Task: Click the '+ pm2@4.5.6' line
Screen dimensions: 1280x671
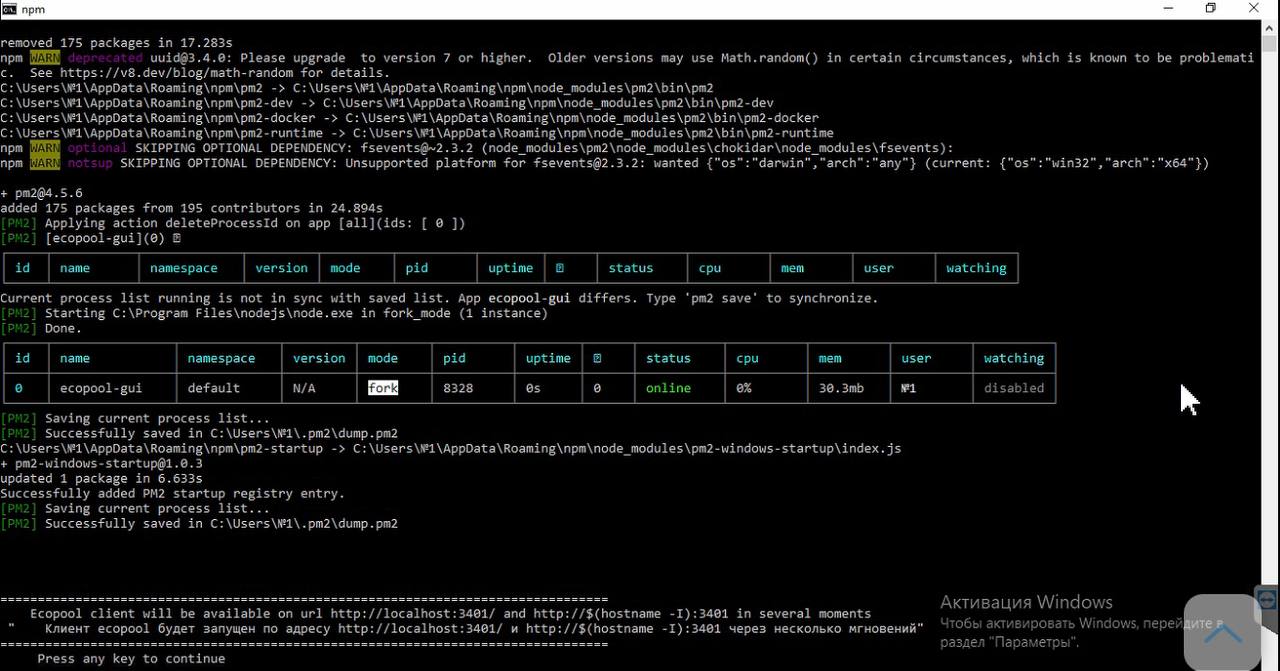Action: (x=41, y=193)
